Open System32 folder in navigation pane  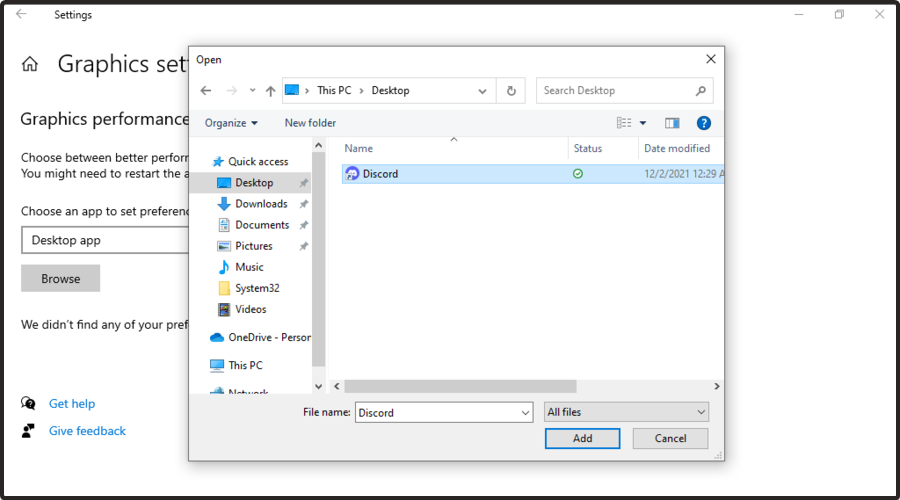pos(257,288)
